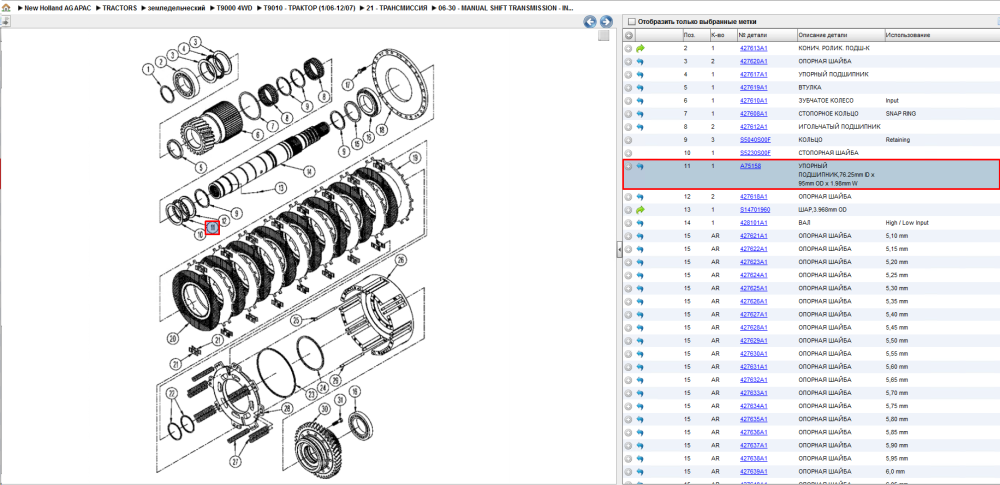Open part number link S14701960

pyautogui.click(x=755, y=209)
